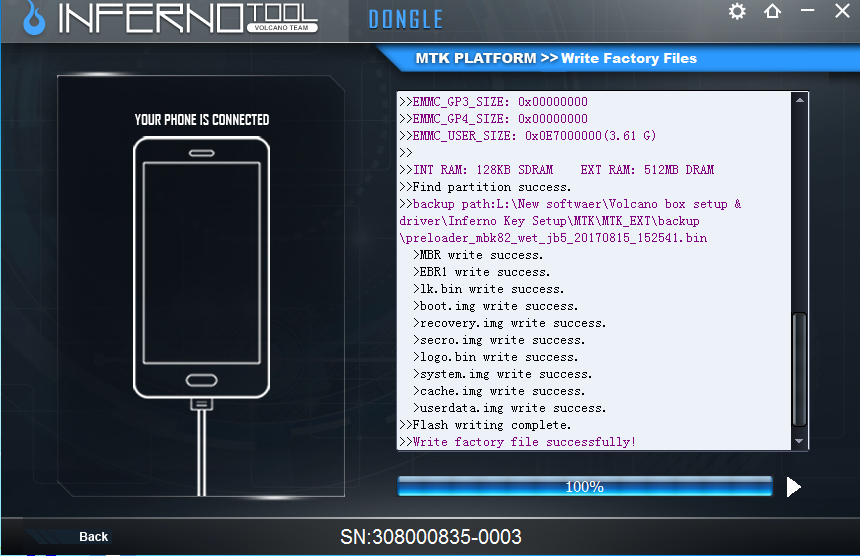
Task: Click the Inferno flame logo
Action: [34, 19]
